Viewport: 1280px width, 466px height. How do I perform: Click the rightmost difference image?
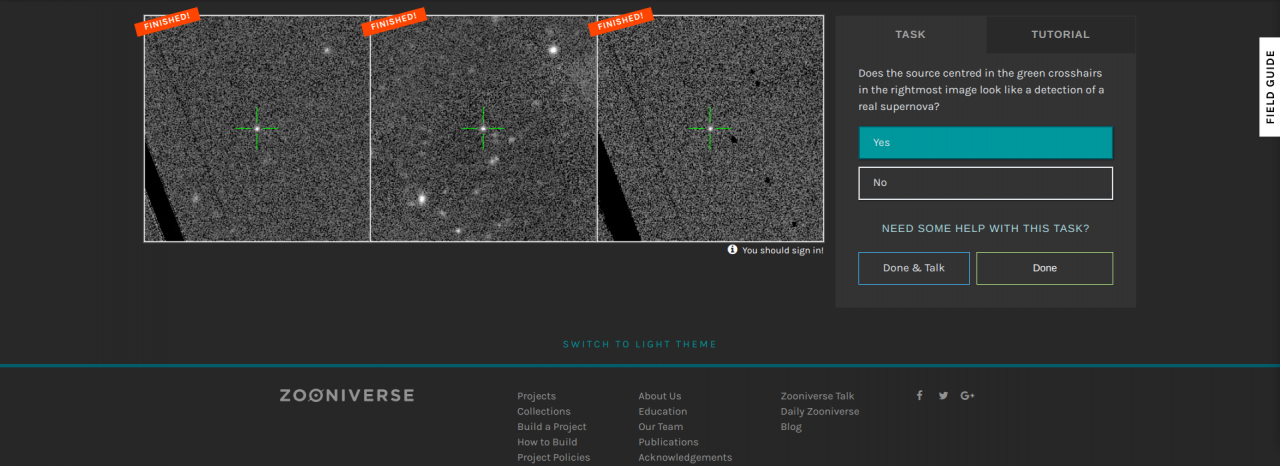pos(711,128)
